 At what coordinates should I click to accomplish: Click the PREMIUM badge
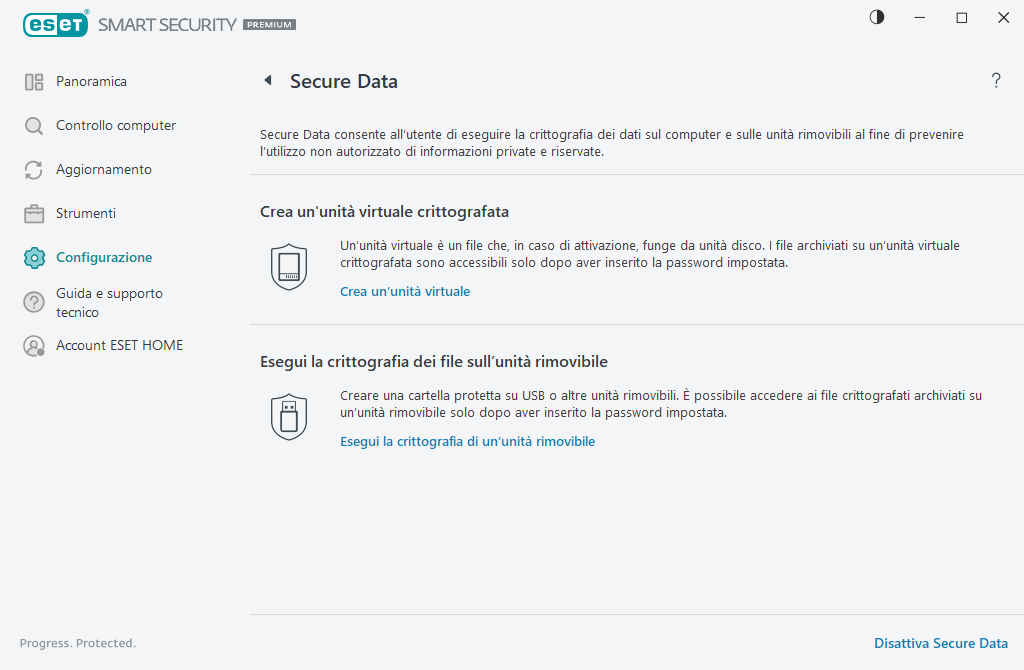point(268,25)
